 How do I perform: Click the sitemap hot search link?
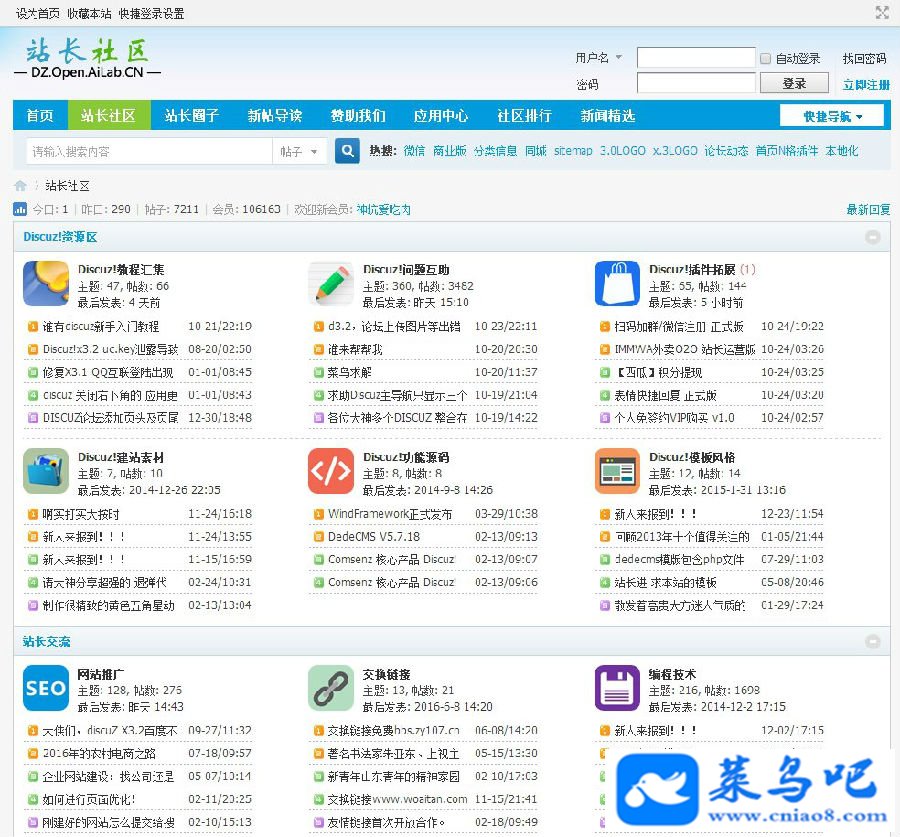(573, 151)
